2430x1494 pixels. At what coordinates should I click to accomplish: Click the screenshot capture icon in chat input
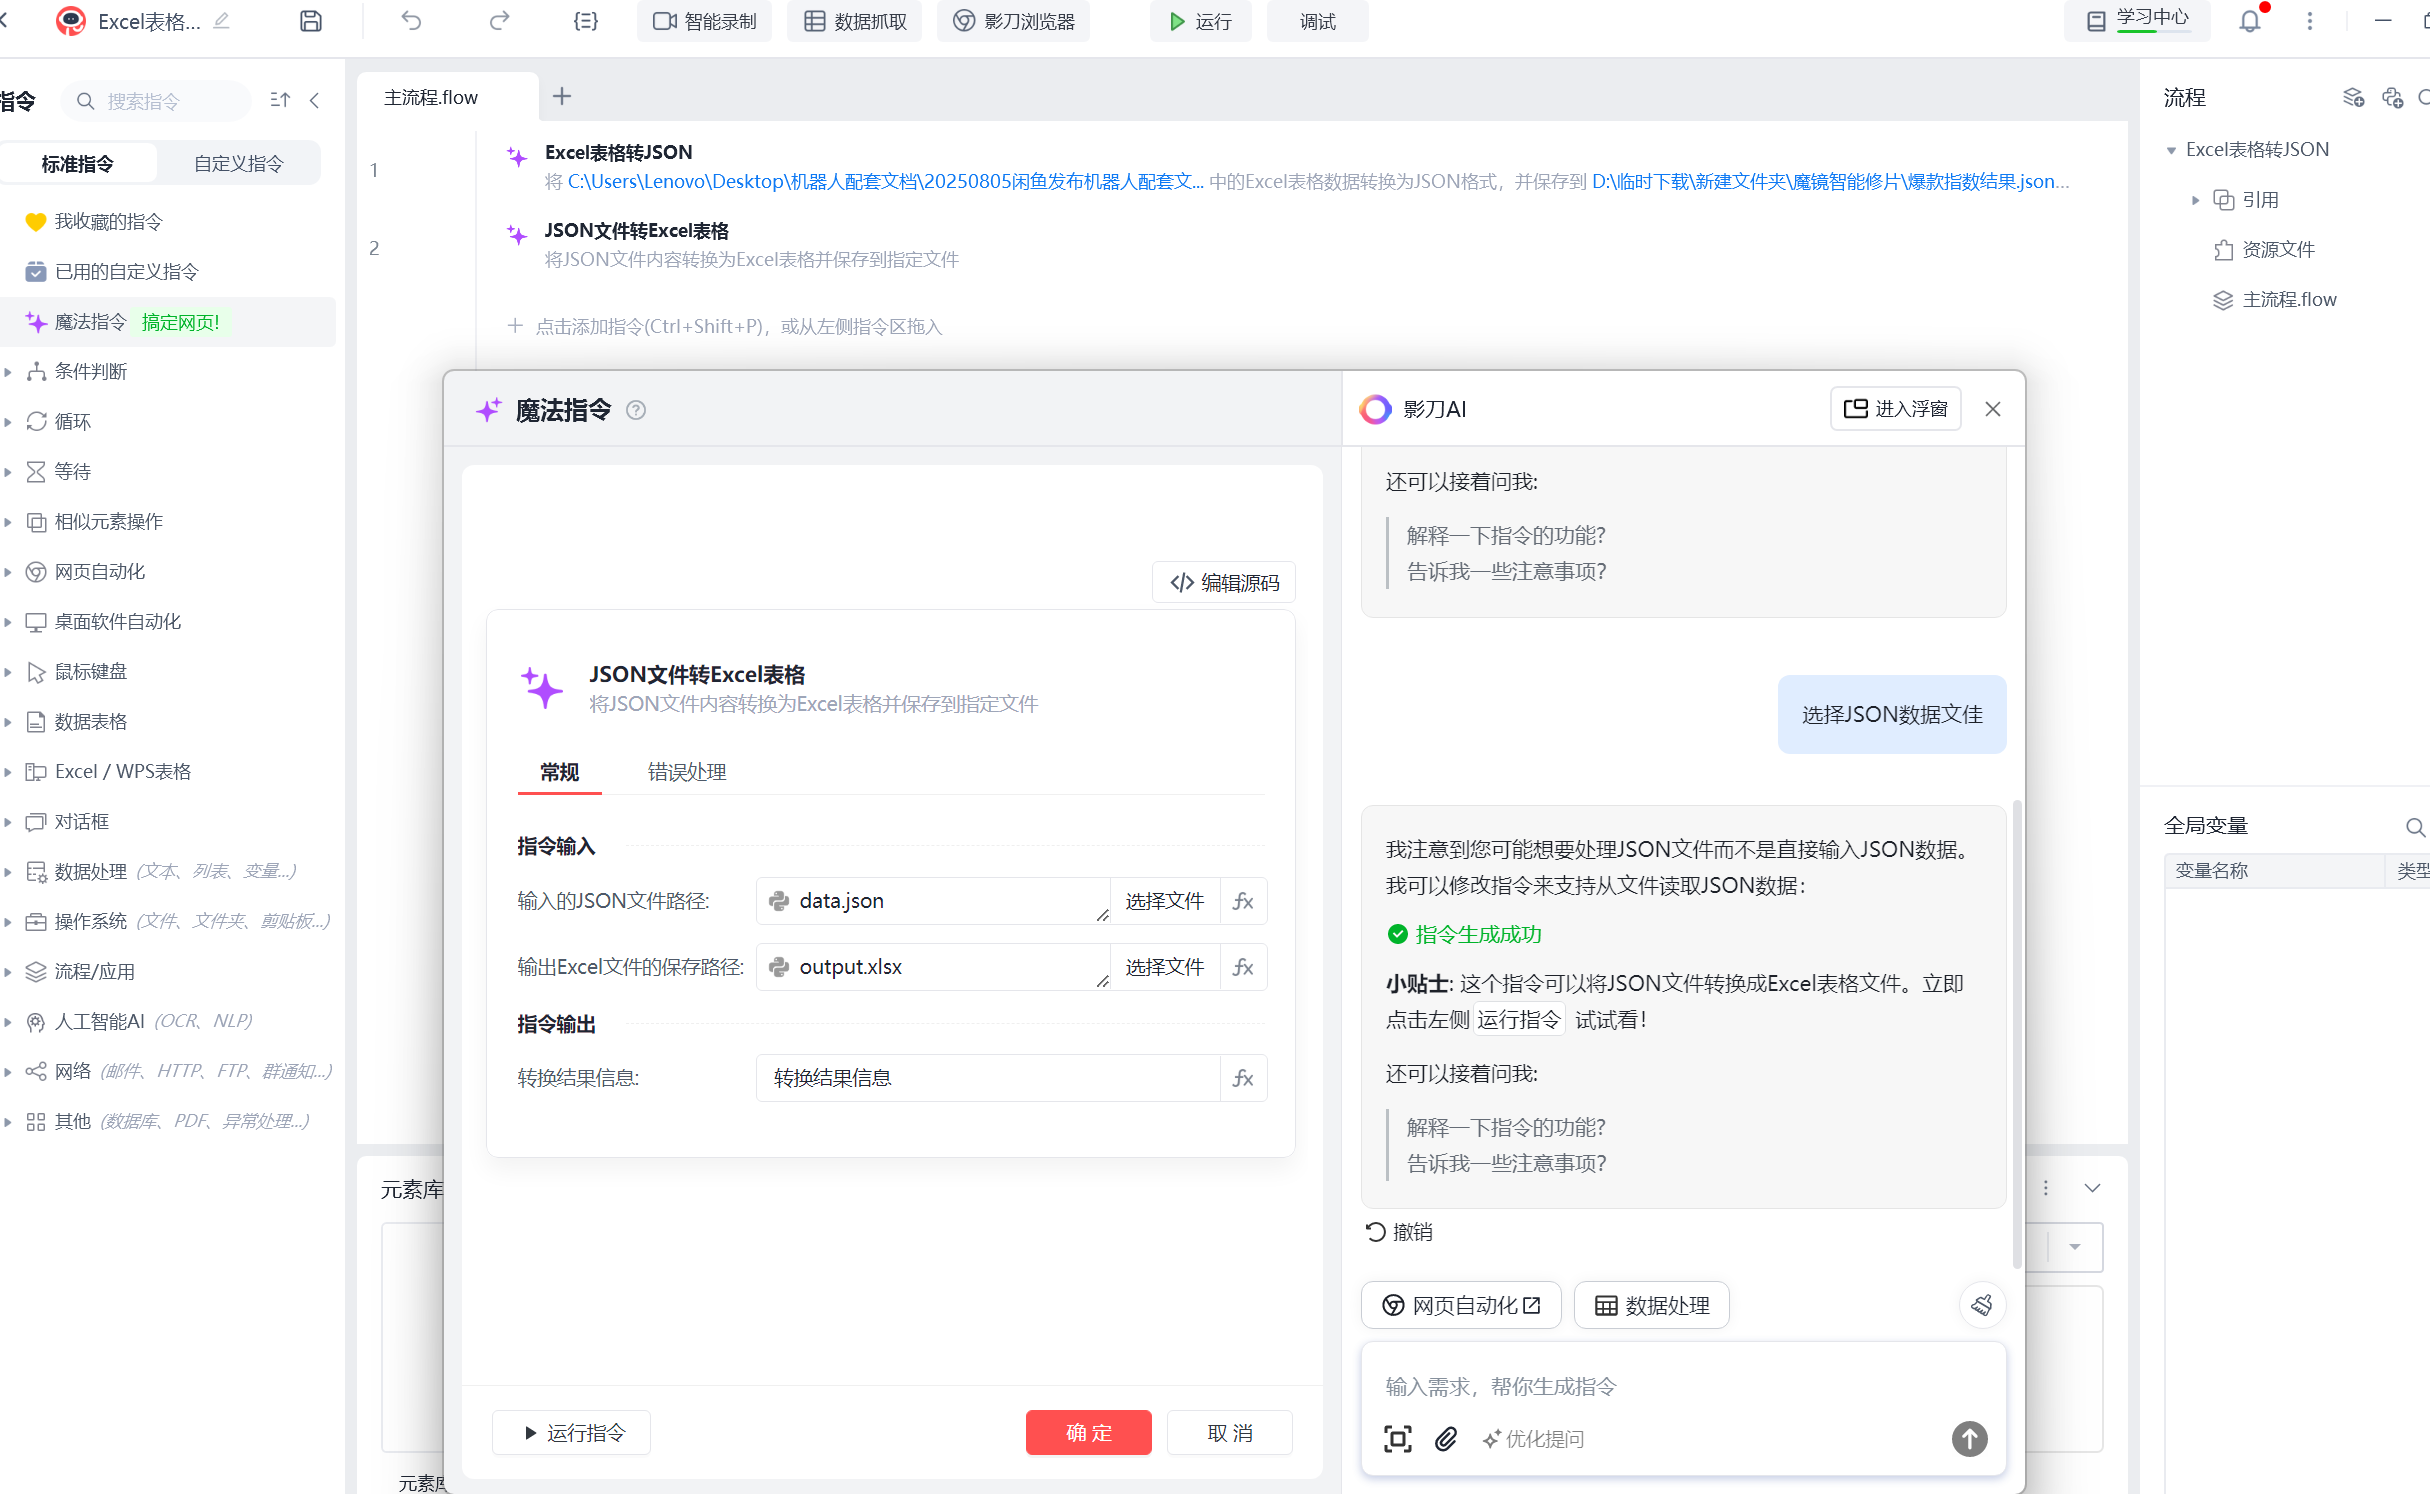pos(1397,1439)
